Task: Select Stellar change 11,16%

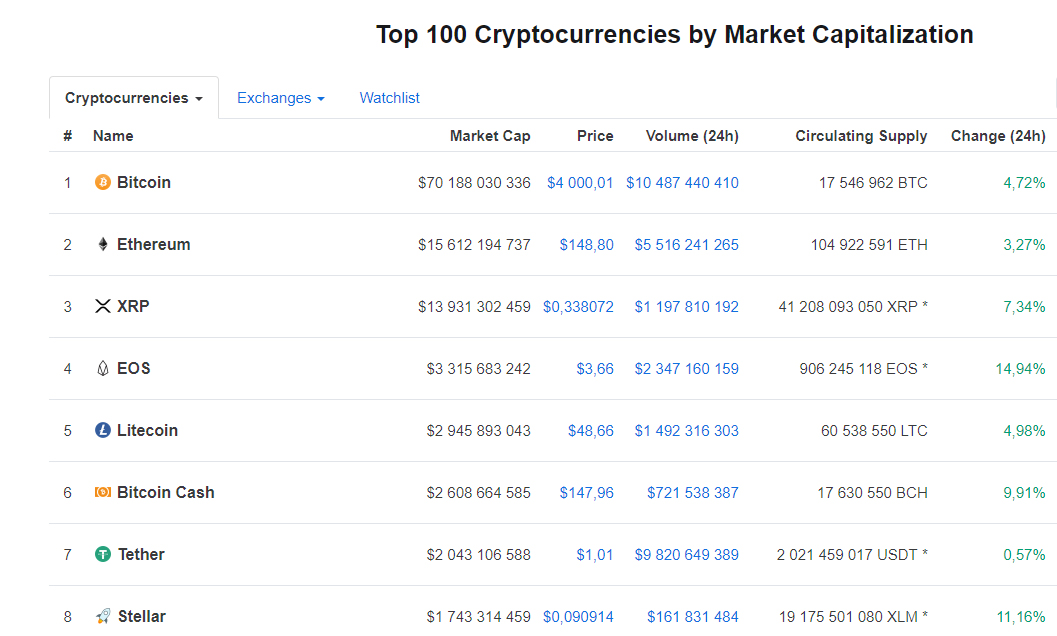Action: 1021,616
